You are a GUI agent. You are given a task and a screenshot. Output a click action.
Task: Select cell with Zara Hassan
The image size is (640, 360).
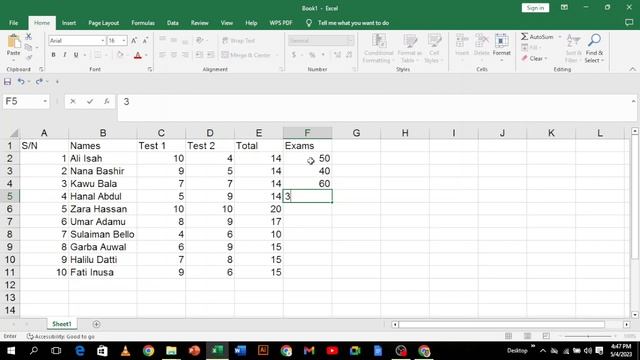(103, 209)
